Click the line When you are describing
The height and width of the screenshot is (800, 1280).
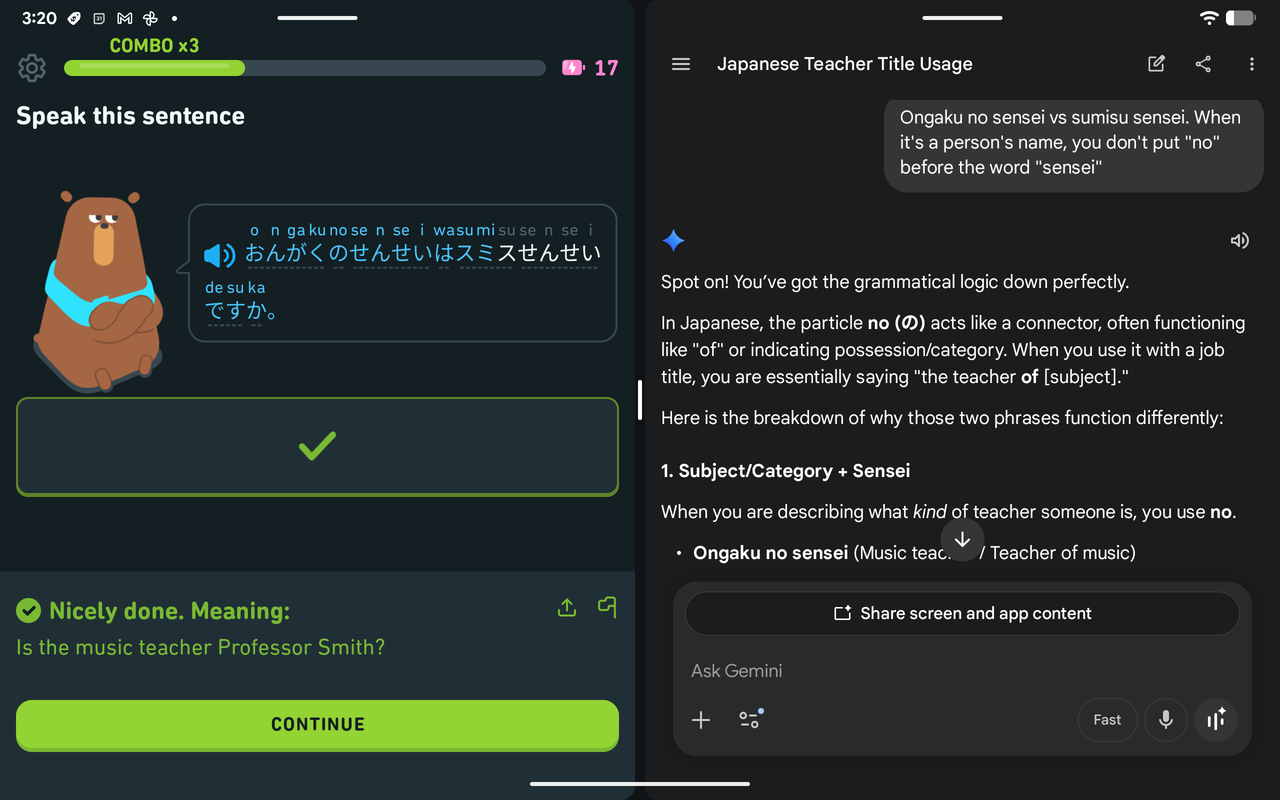pyautogui.click(x=949, y=512)
